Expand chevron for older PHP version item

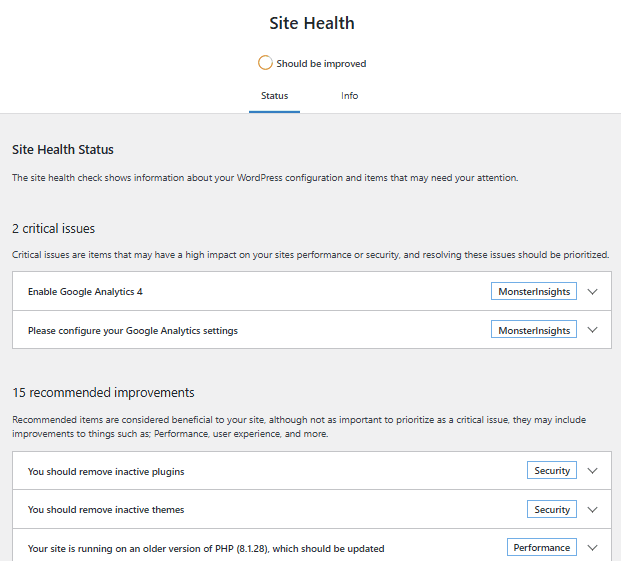coord(593,548)
